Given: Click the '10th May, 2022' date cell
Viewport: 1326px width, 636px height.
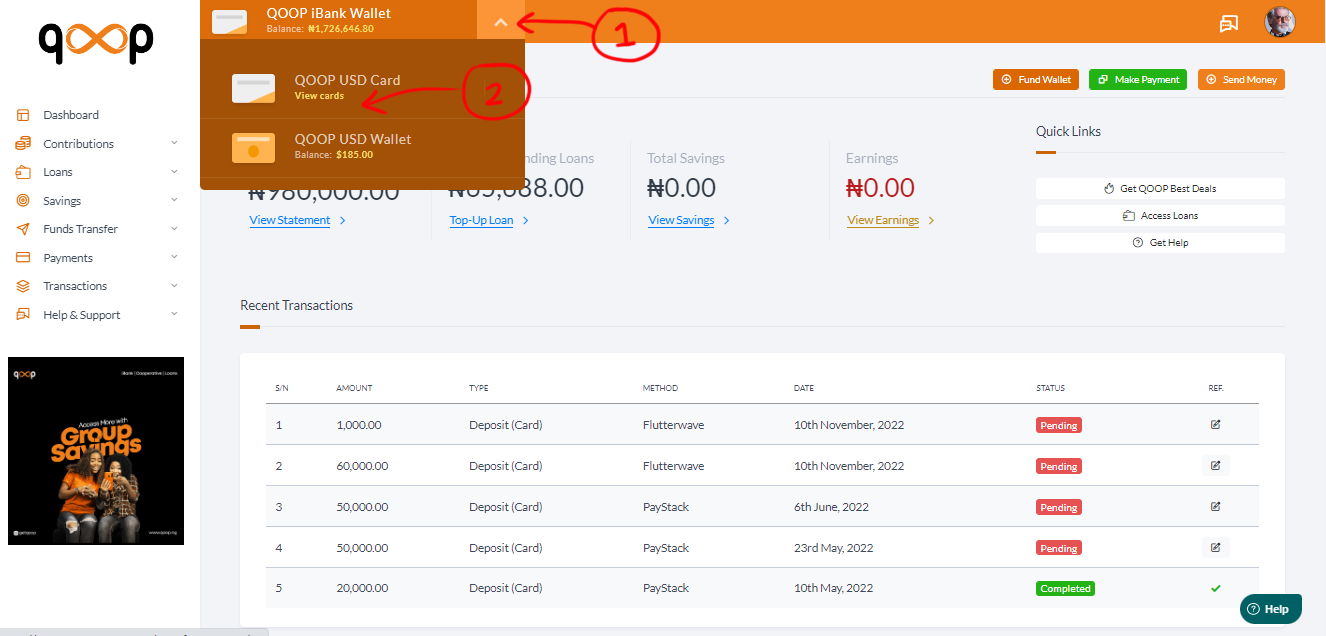Looking at the screenshot, I should coord(833,589).
